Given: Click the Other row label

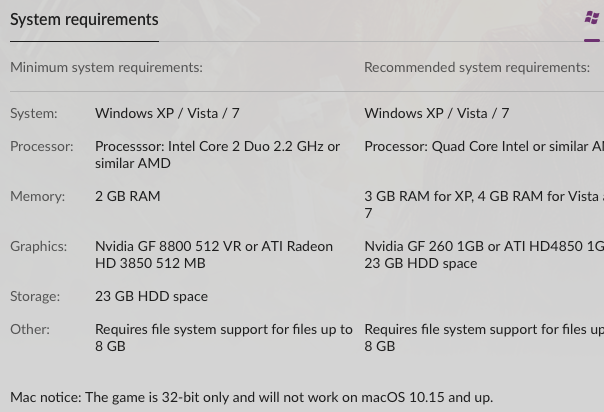Looking at the screenshot, I should pos(30,330).
